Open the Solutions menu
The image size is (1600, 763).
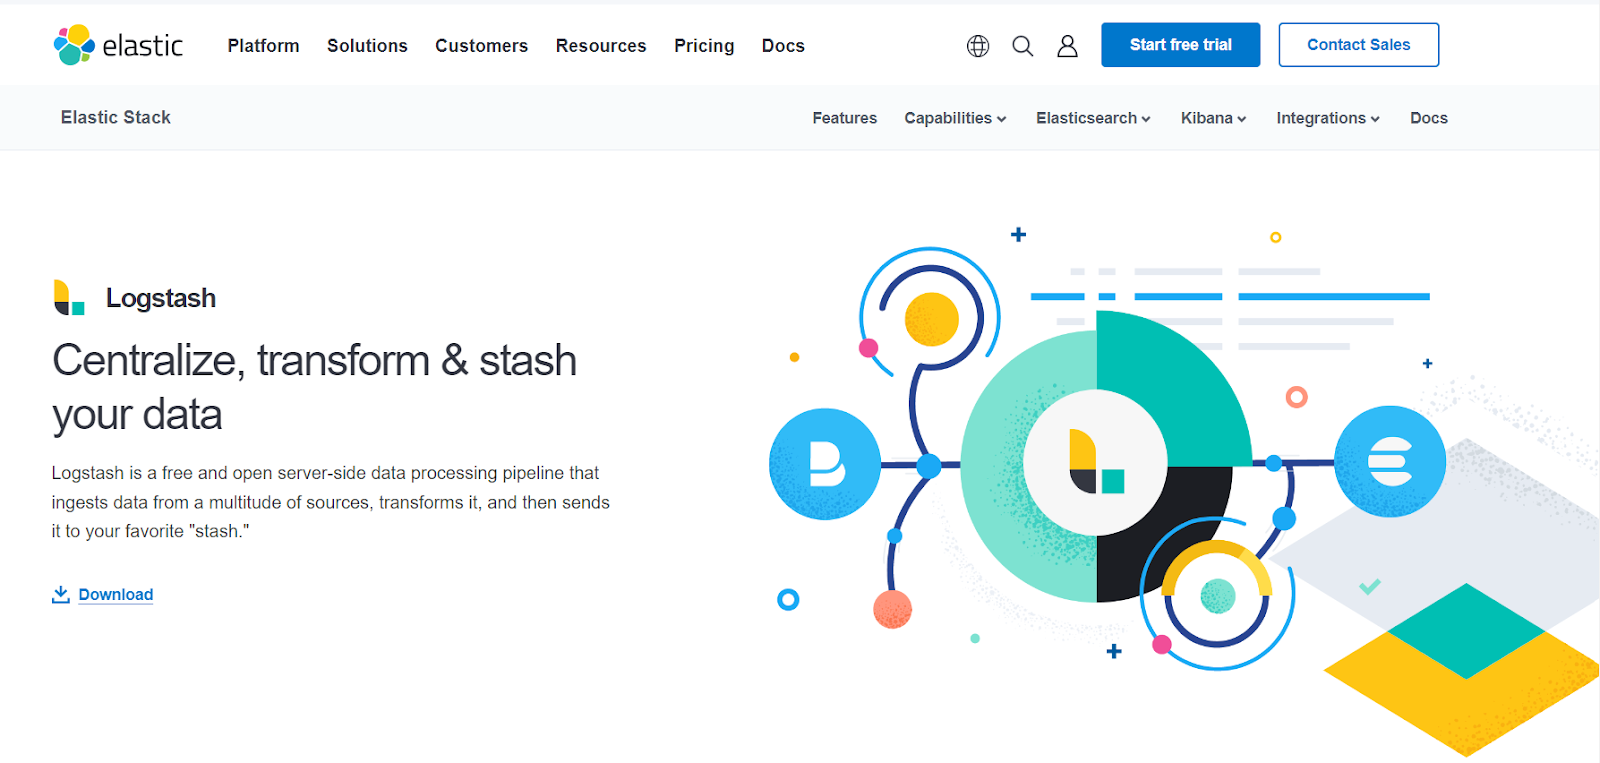click(367, 46)
